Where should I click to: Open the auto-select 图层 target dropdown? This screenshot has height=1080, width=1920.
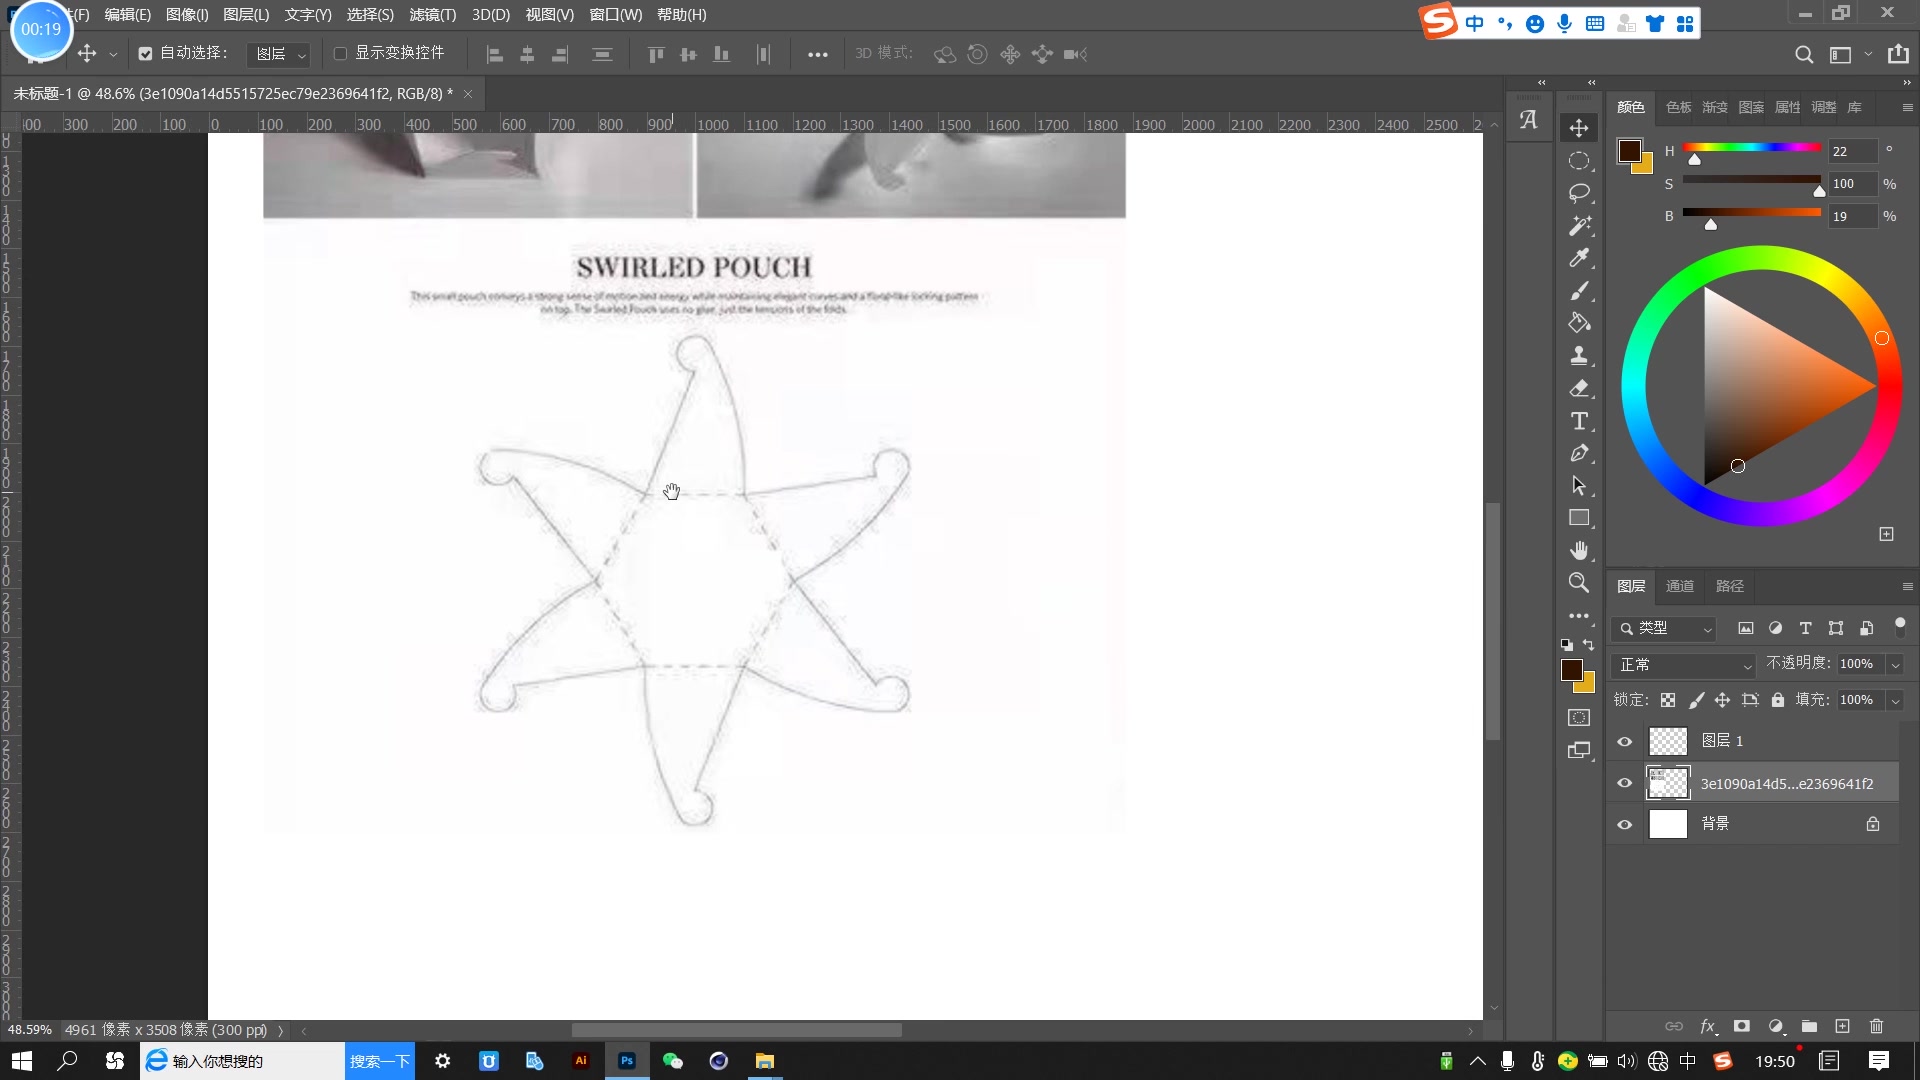279,54
